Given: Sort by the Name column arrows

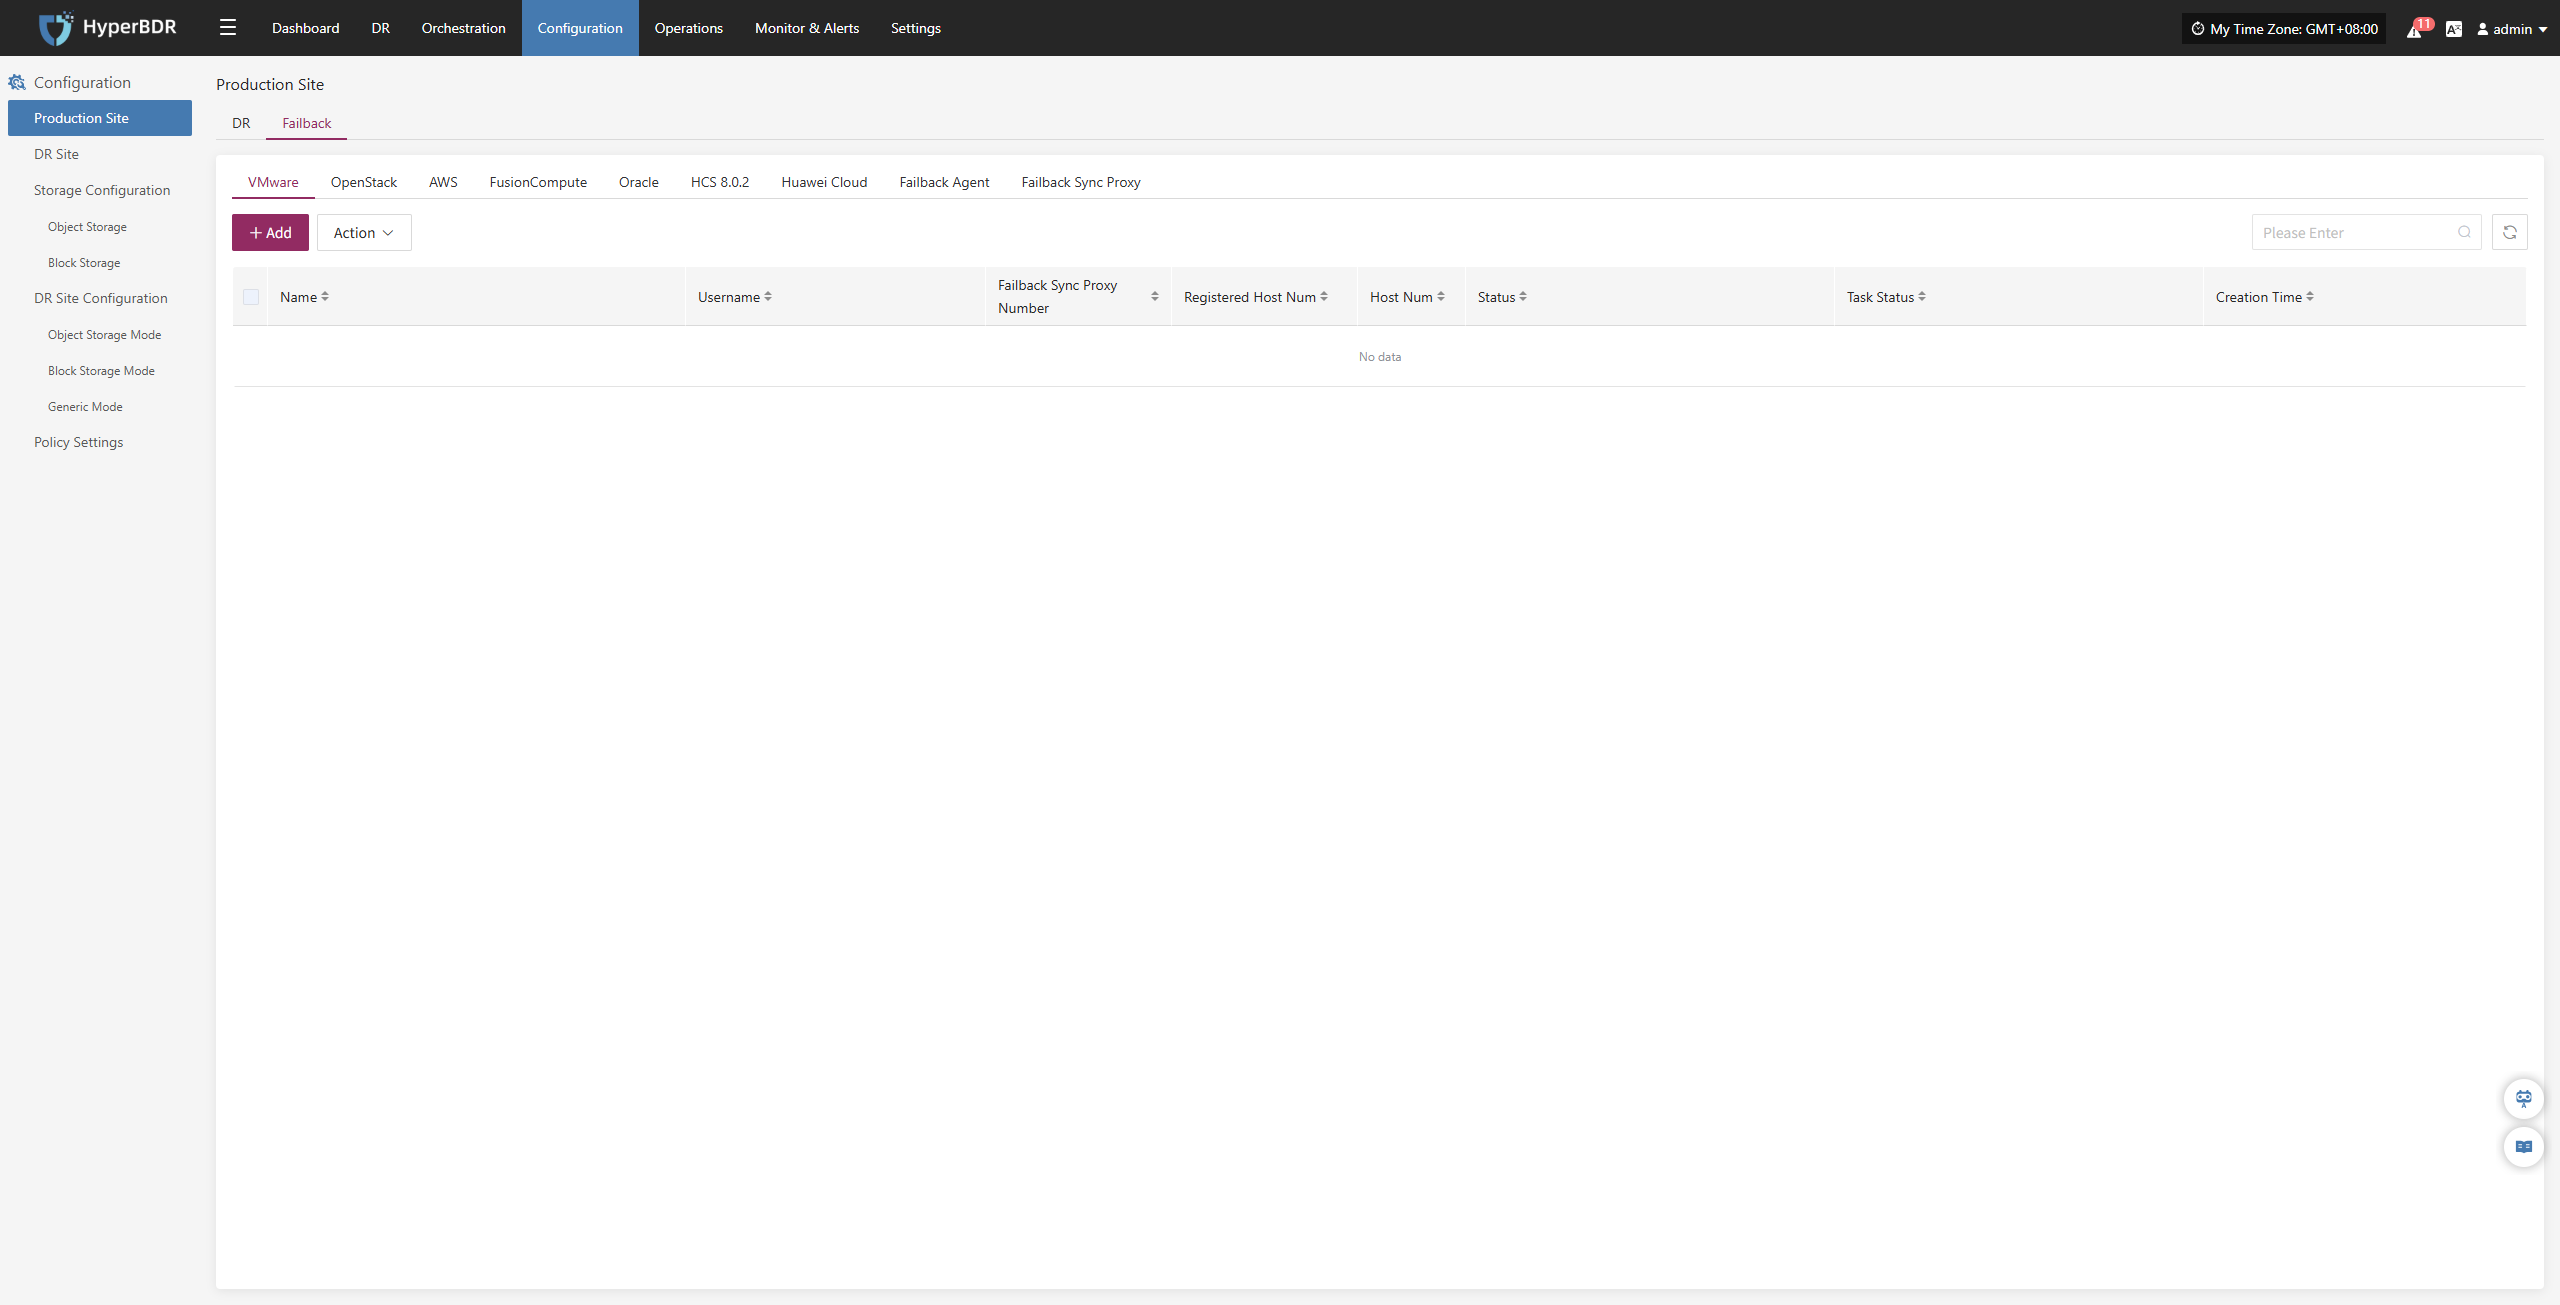Looking at the screenshot, I should point(325,297).
